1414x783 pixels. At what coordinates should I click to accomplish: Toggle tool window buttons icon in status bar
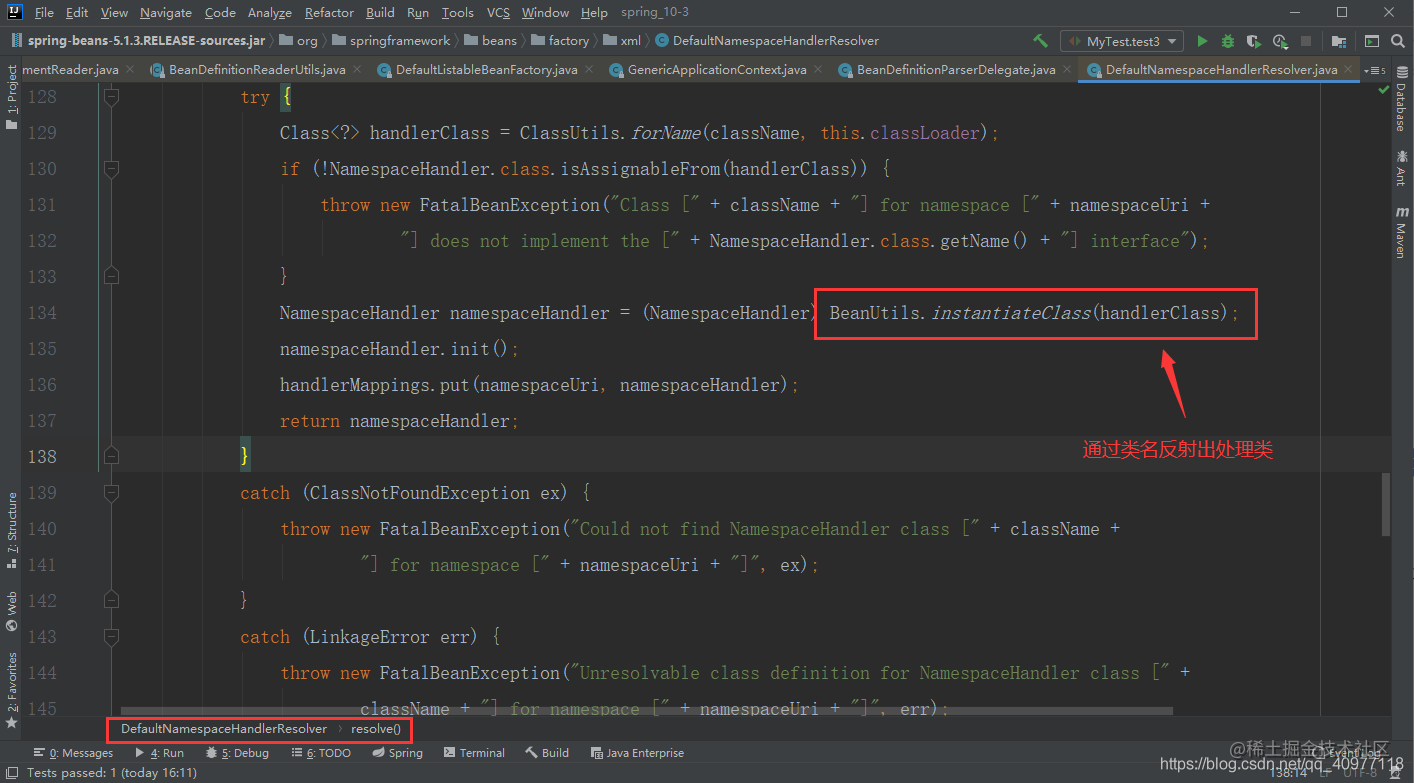[x=10, y=773]
